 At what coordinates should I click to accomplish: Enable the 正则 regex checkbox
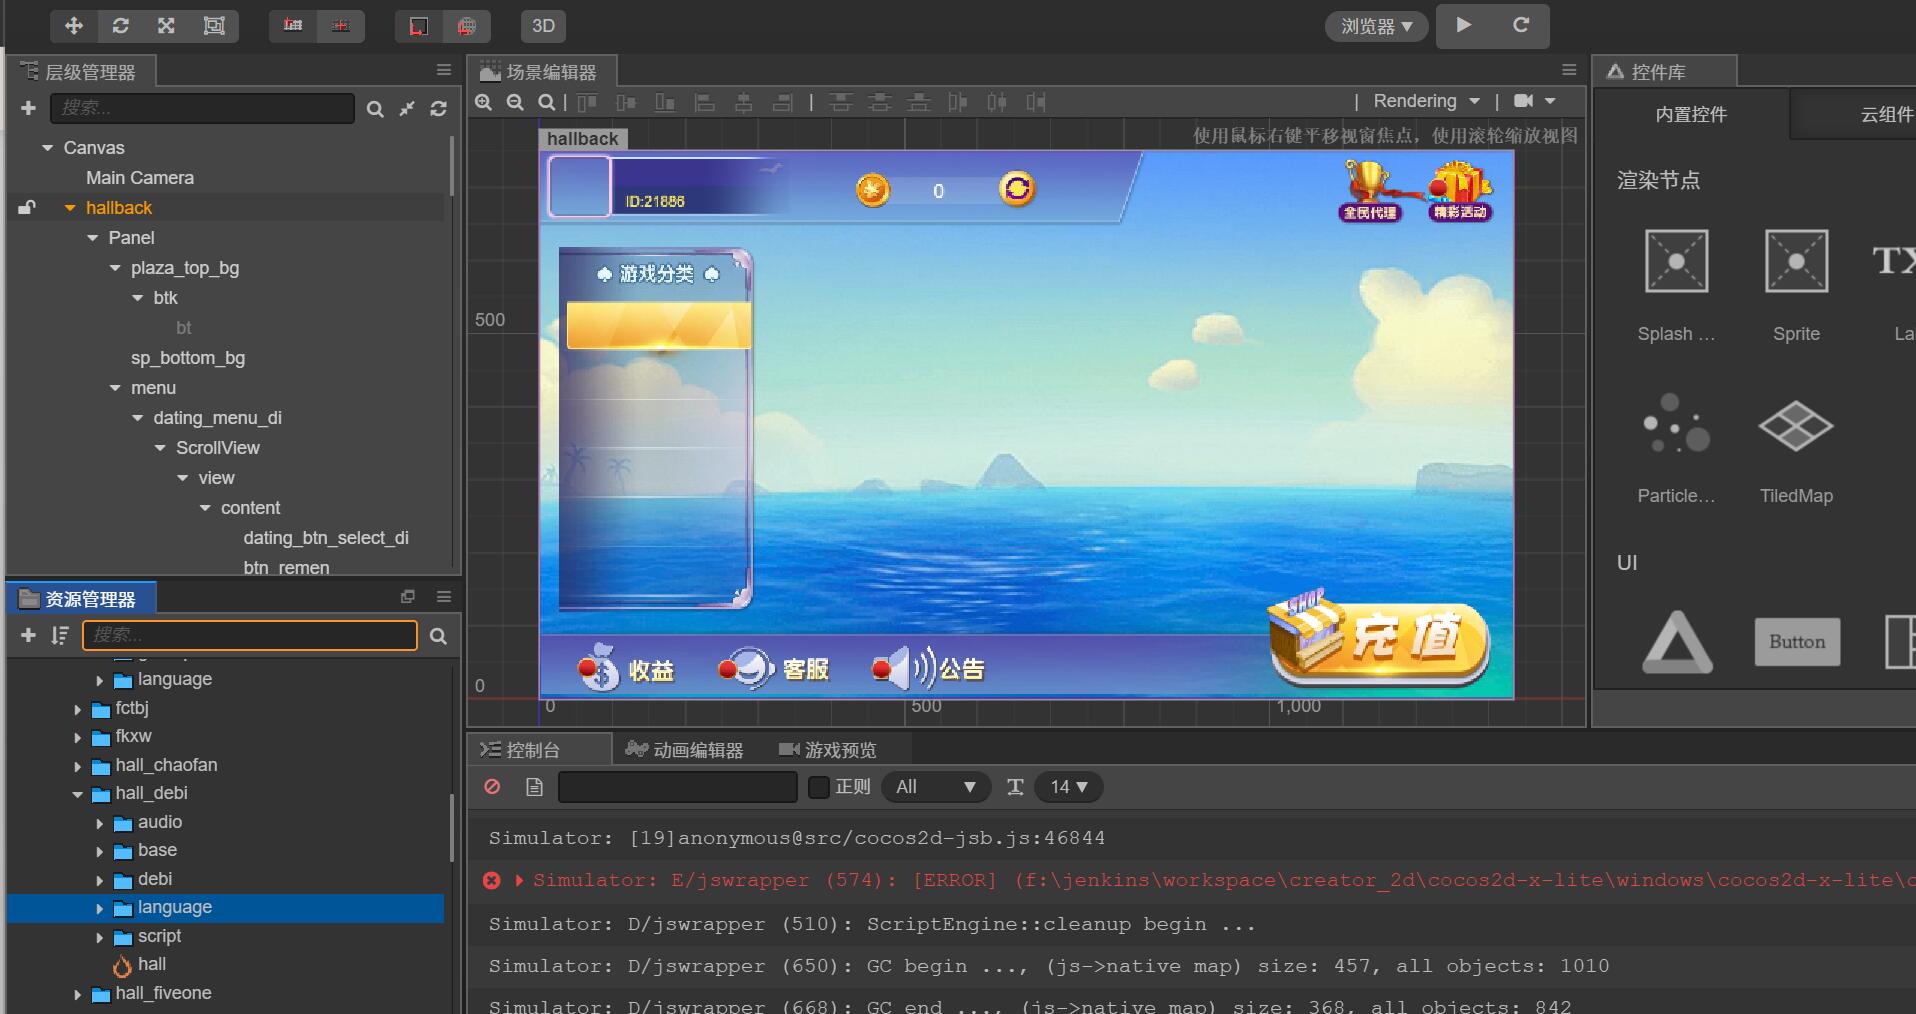click(x=819, y=787)
